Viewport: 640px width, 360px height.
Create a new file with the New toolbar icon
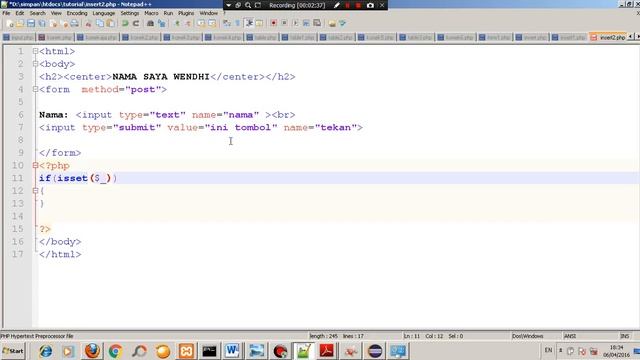(10, 24)
